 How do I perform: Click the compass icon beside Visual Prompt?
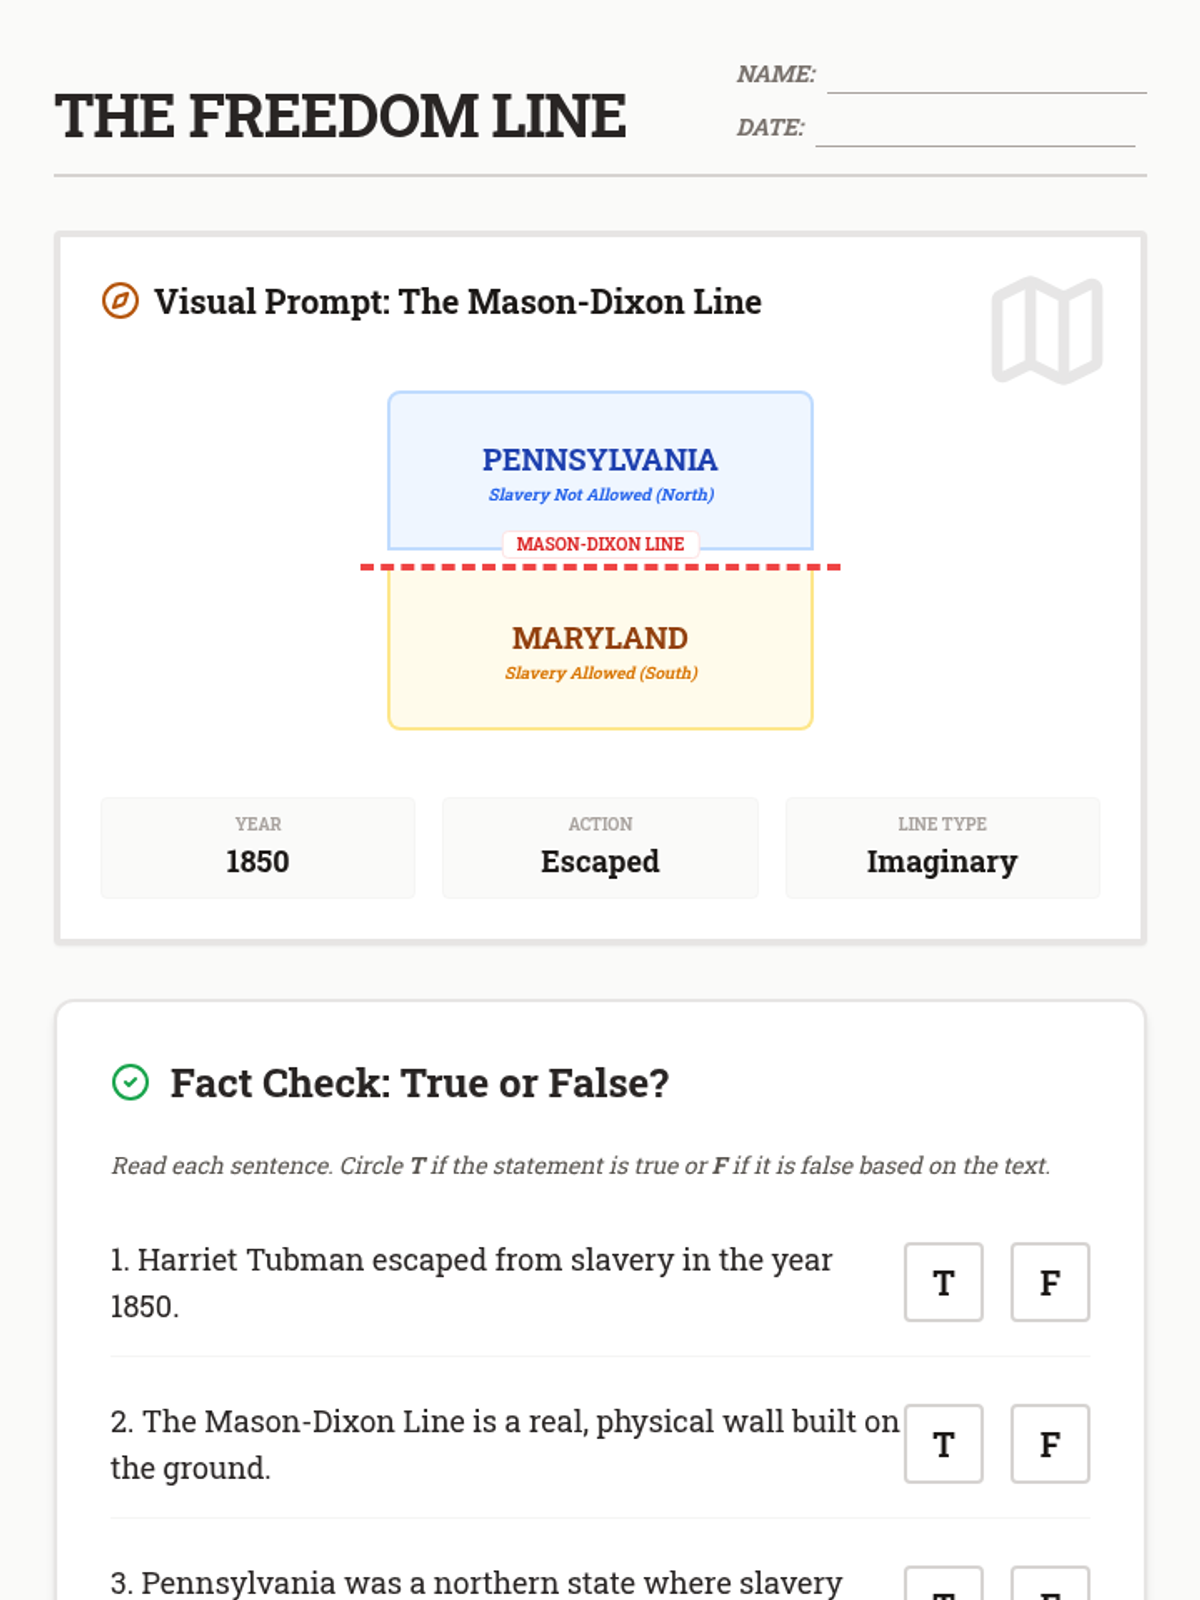[x=120, y=301]
